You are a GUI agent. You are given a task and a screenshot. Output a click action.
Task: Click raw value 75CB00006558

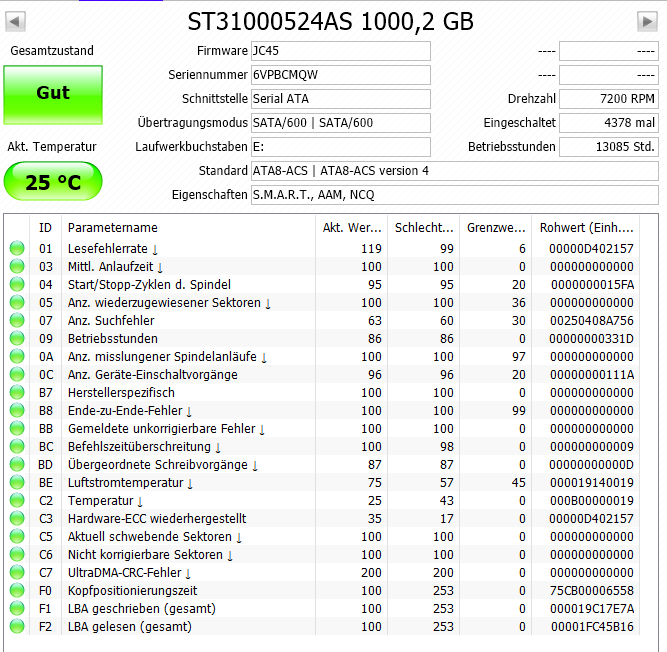click(591, 590)
